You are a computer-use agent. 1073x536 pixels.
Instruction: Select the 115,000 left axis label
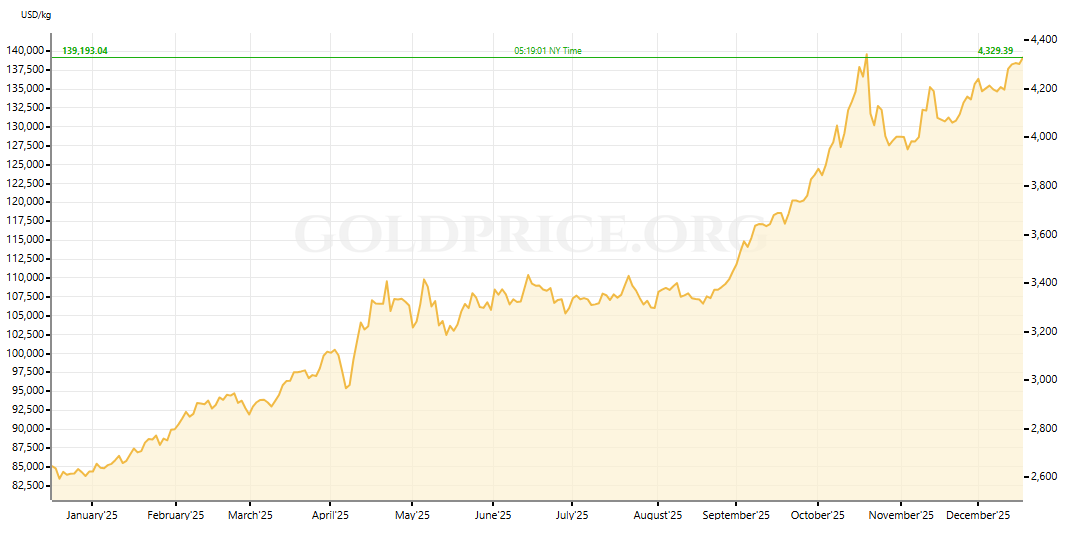[25, 240]
